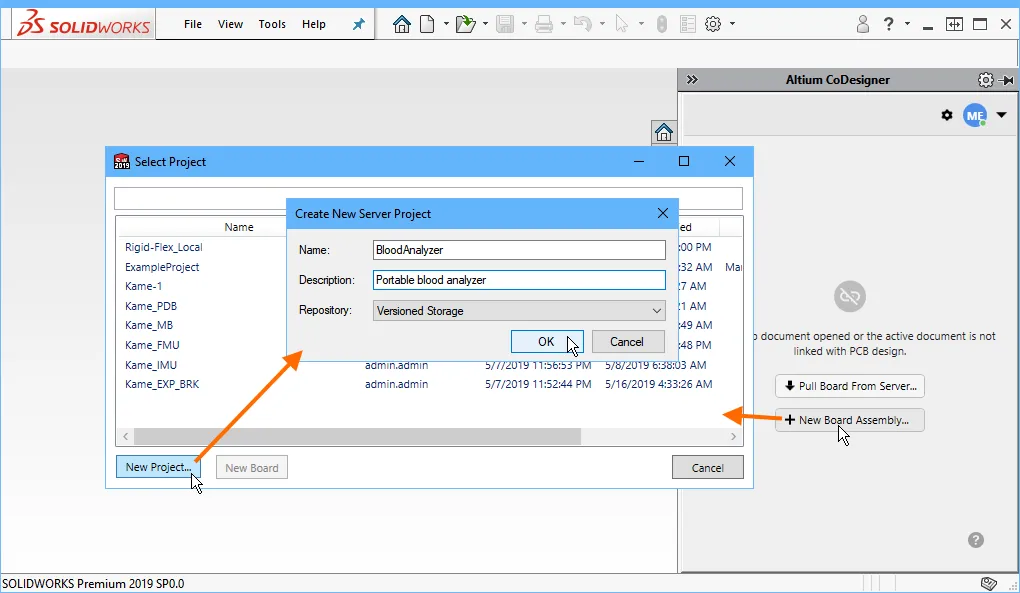
Task: Expand the Undo history dropdown arrow
Action: point(602,24)
